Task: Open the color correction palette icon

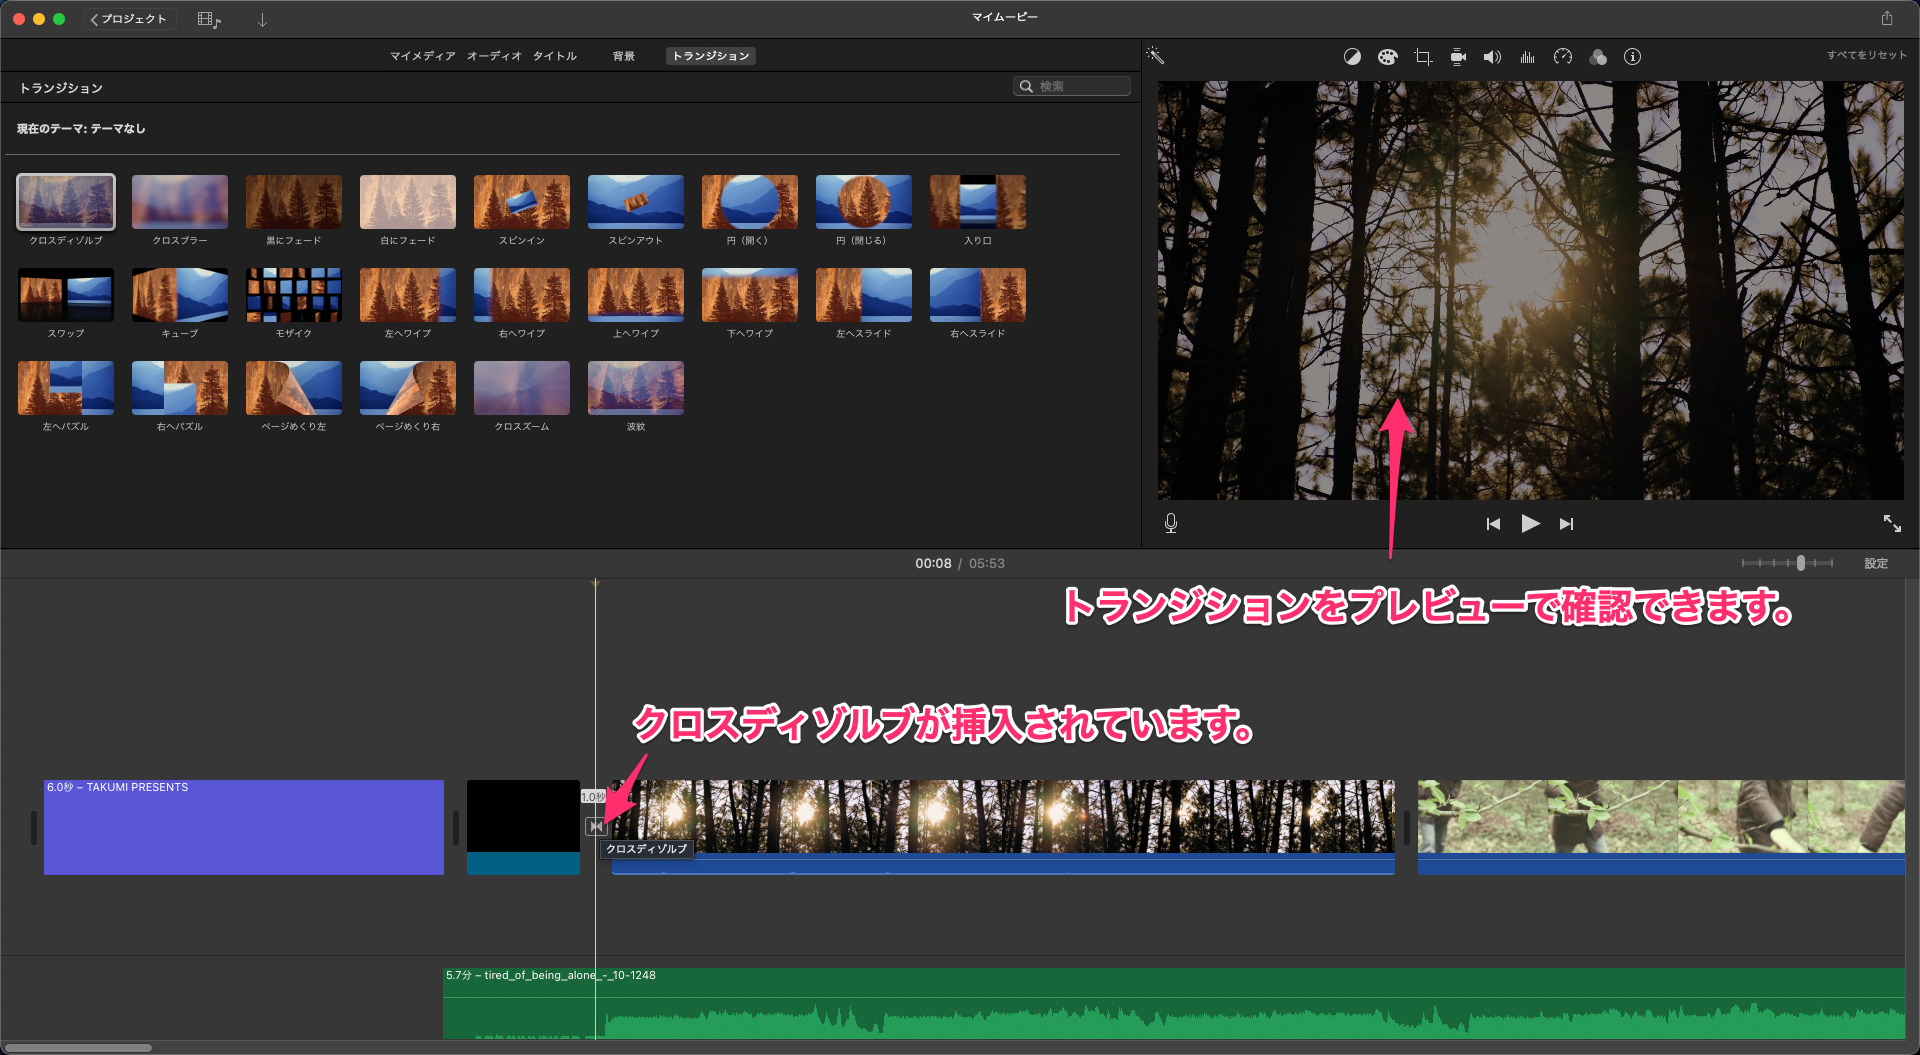Action: 1387,57
